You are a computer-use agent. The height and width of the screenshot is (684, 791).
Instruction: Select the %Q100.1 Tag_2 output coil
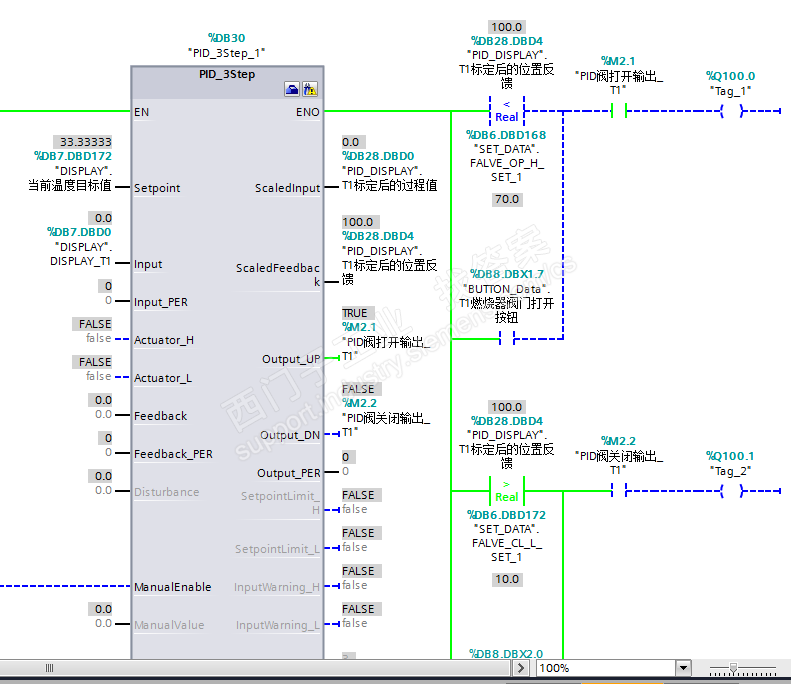tap(731, 491)
